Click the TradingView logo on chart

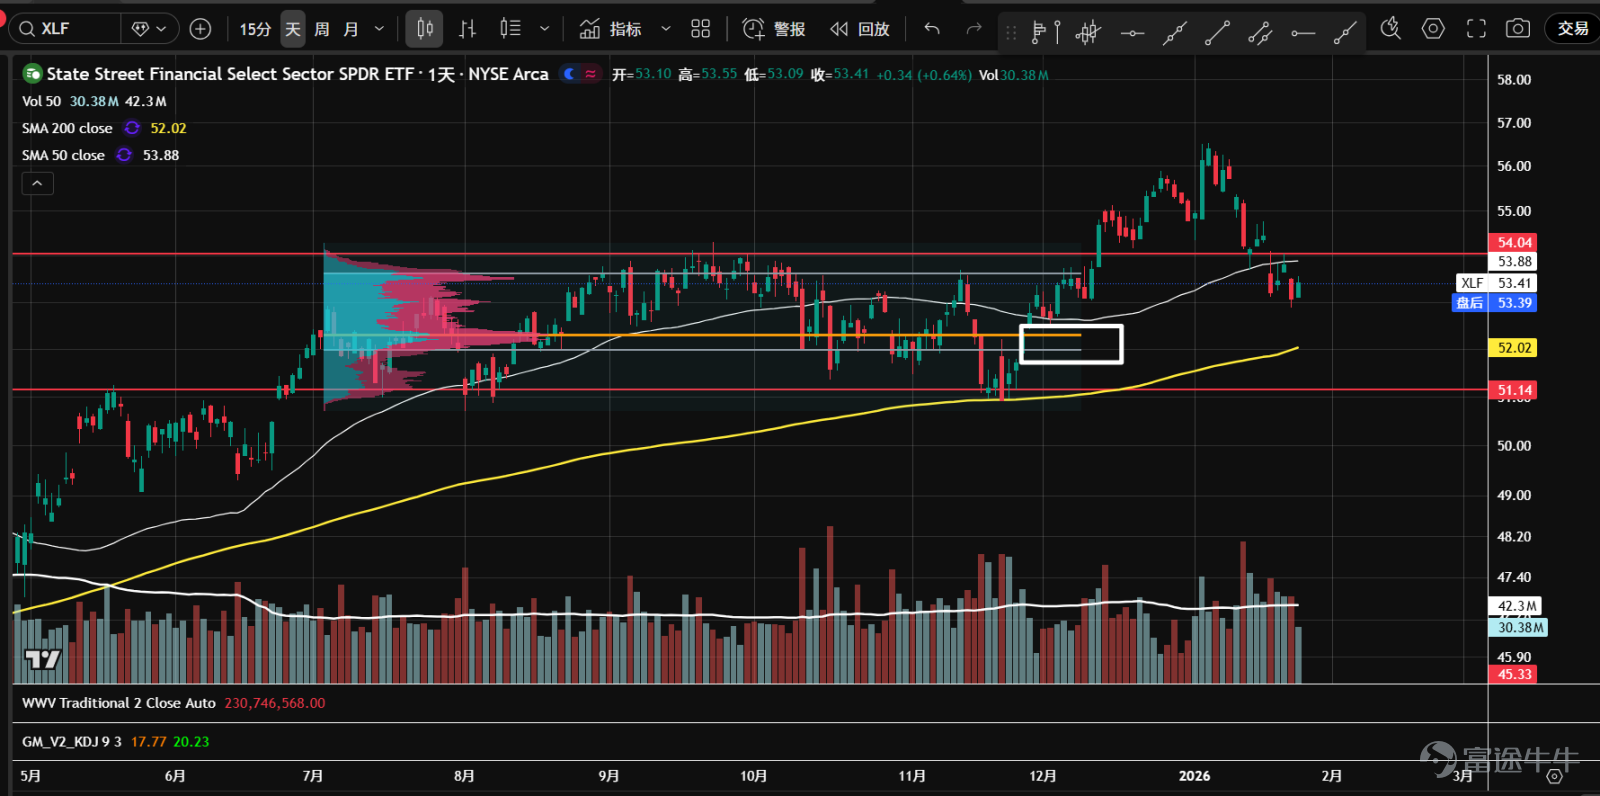[x=43, y=659]
